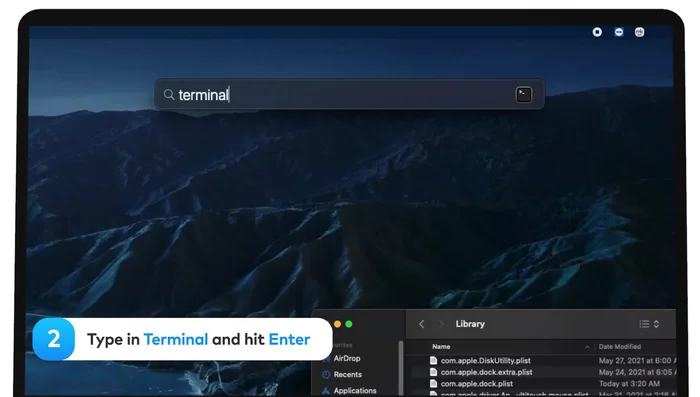
Task: Click the 'Today at 3:20 AM' date cell
Action: point(629,384)
